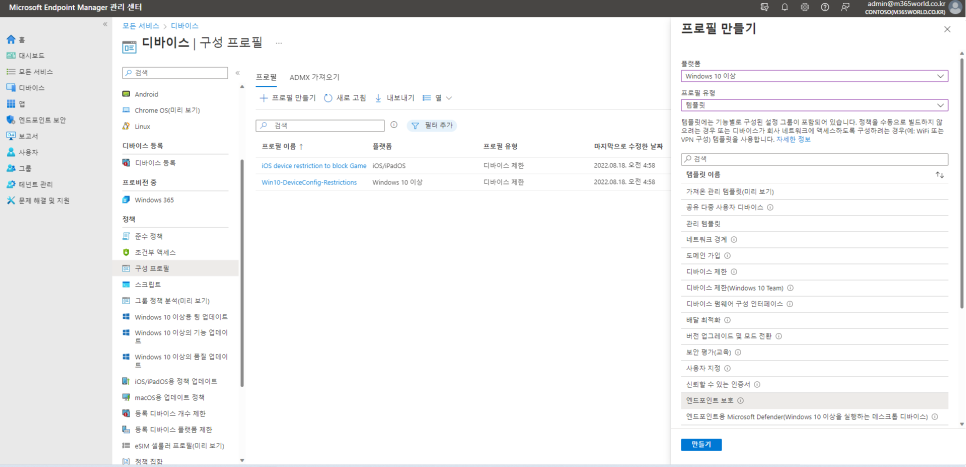
Task: Click info icon beside 네트워크 경계
Action: 734,239
